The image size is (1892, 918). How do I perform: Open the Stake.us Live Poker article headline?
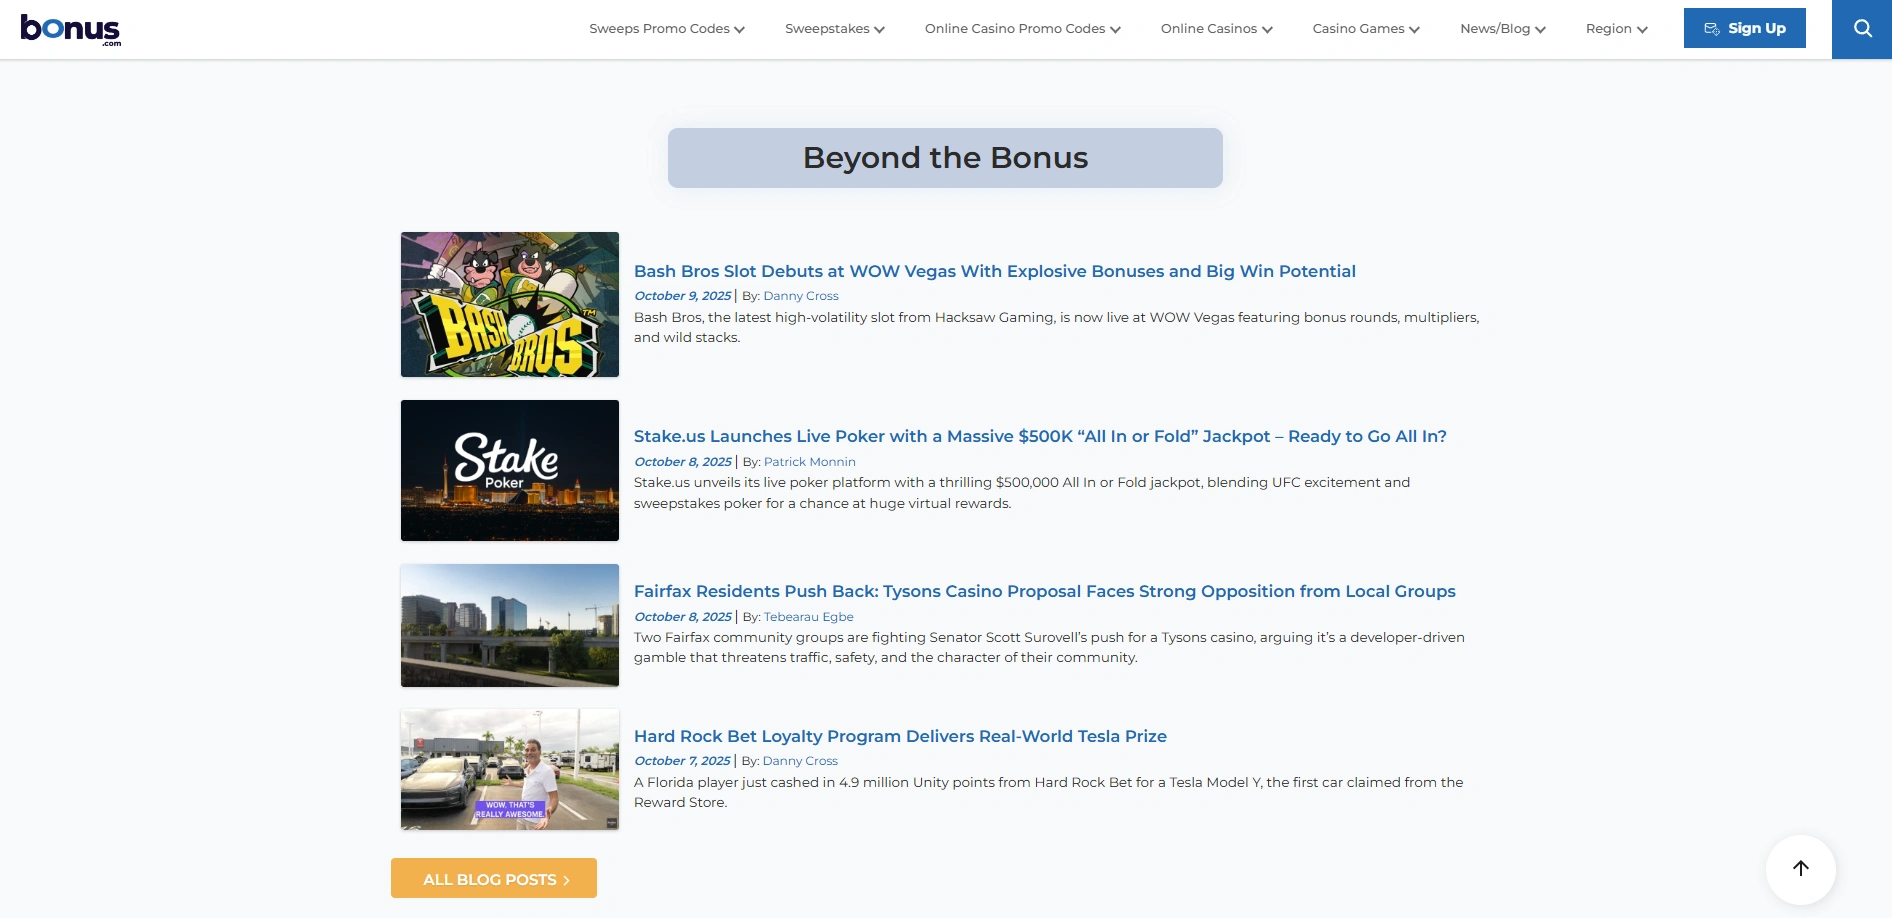(x=1040, y=436)
